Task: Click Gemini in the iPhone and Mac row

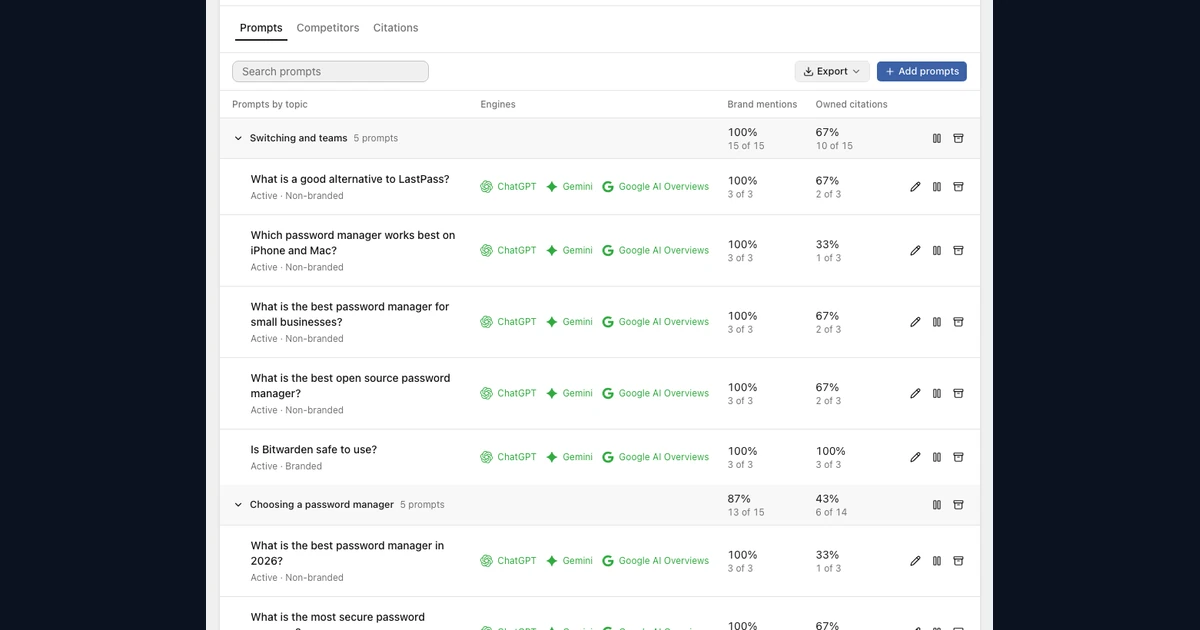Action: pyautogui.click(x=569, y=251)
